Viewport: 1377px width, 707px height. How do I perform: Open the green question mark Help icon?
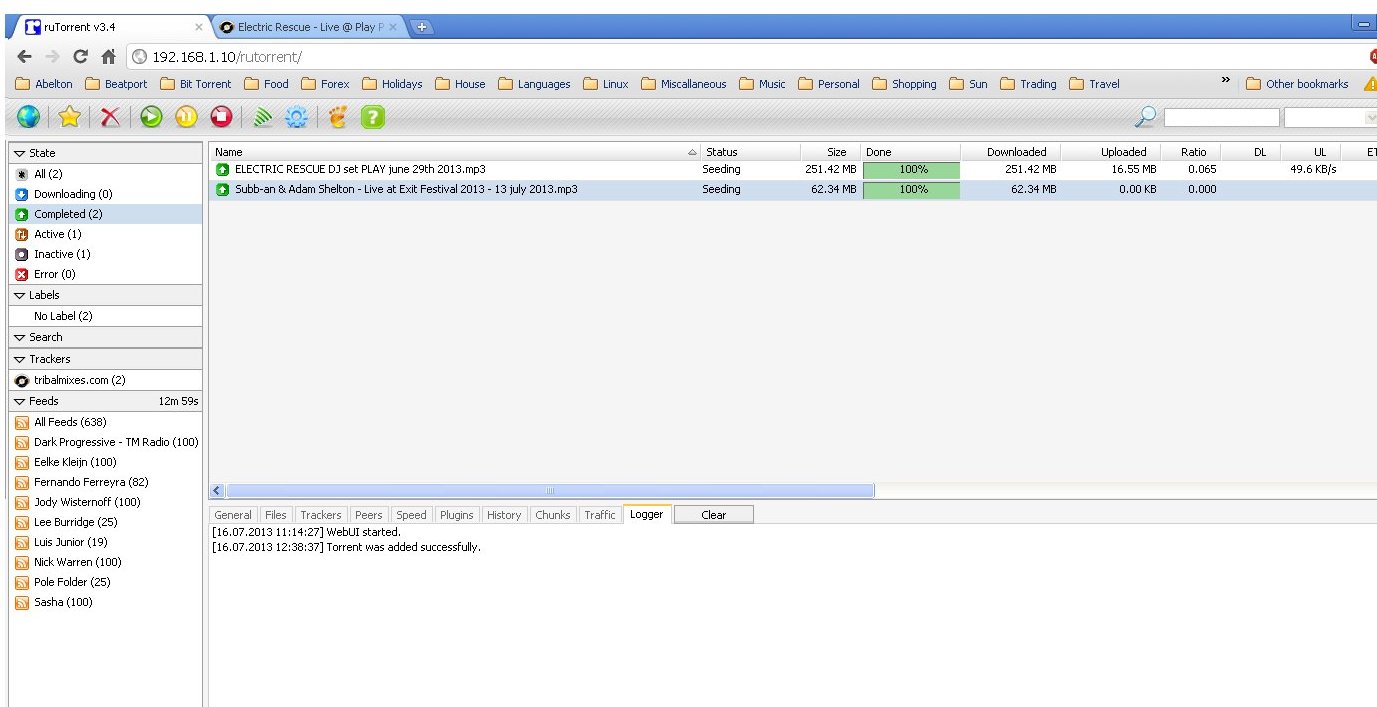point(372,118)
